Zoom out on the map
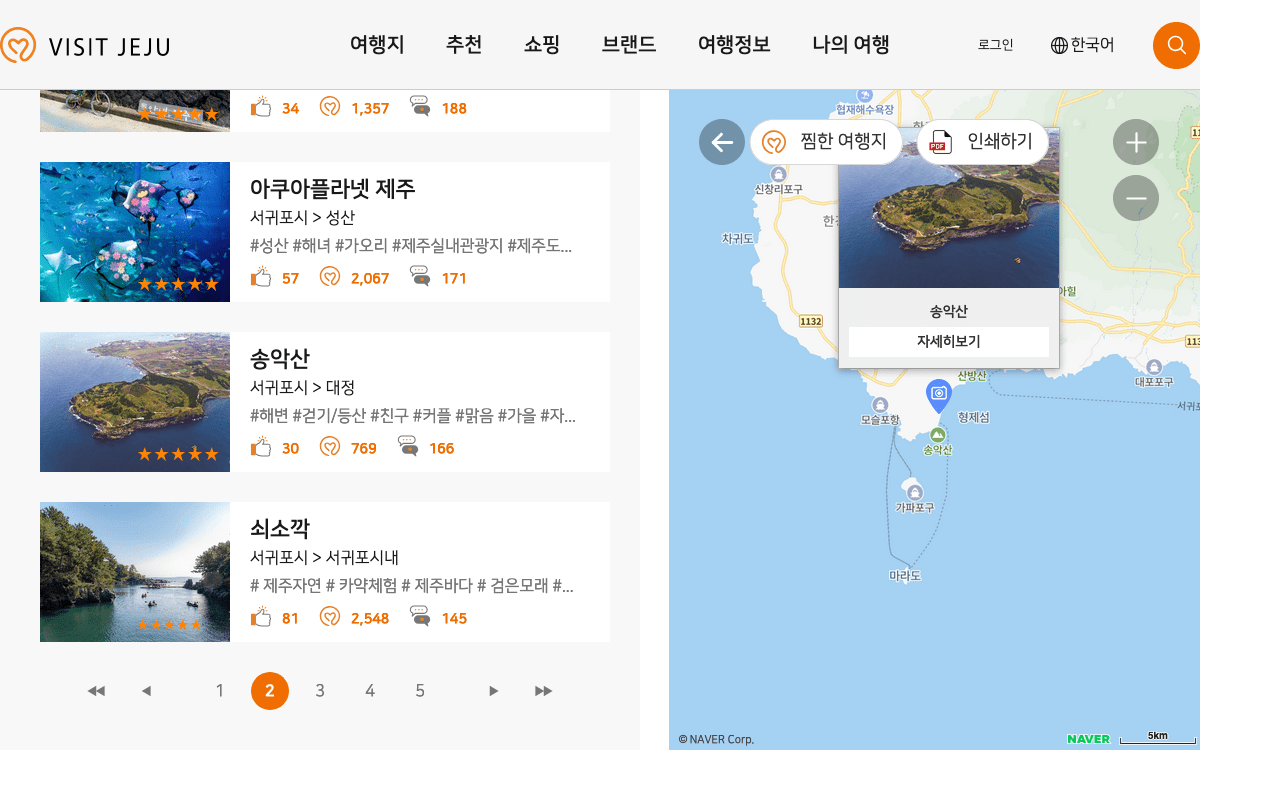Image resolution: width=1280 pixels, height=800 pixels. pos(1136,198)
